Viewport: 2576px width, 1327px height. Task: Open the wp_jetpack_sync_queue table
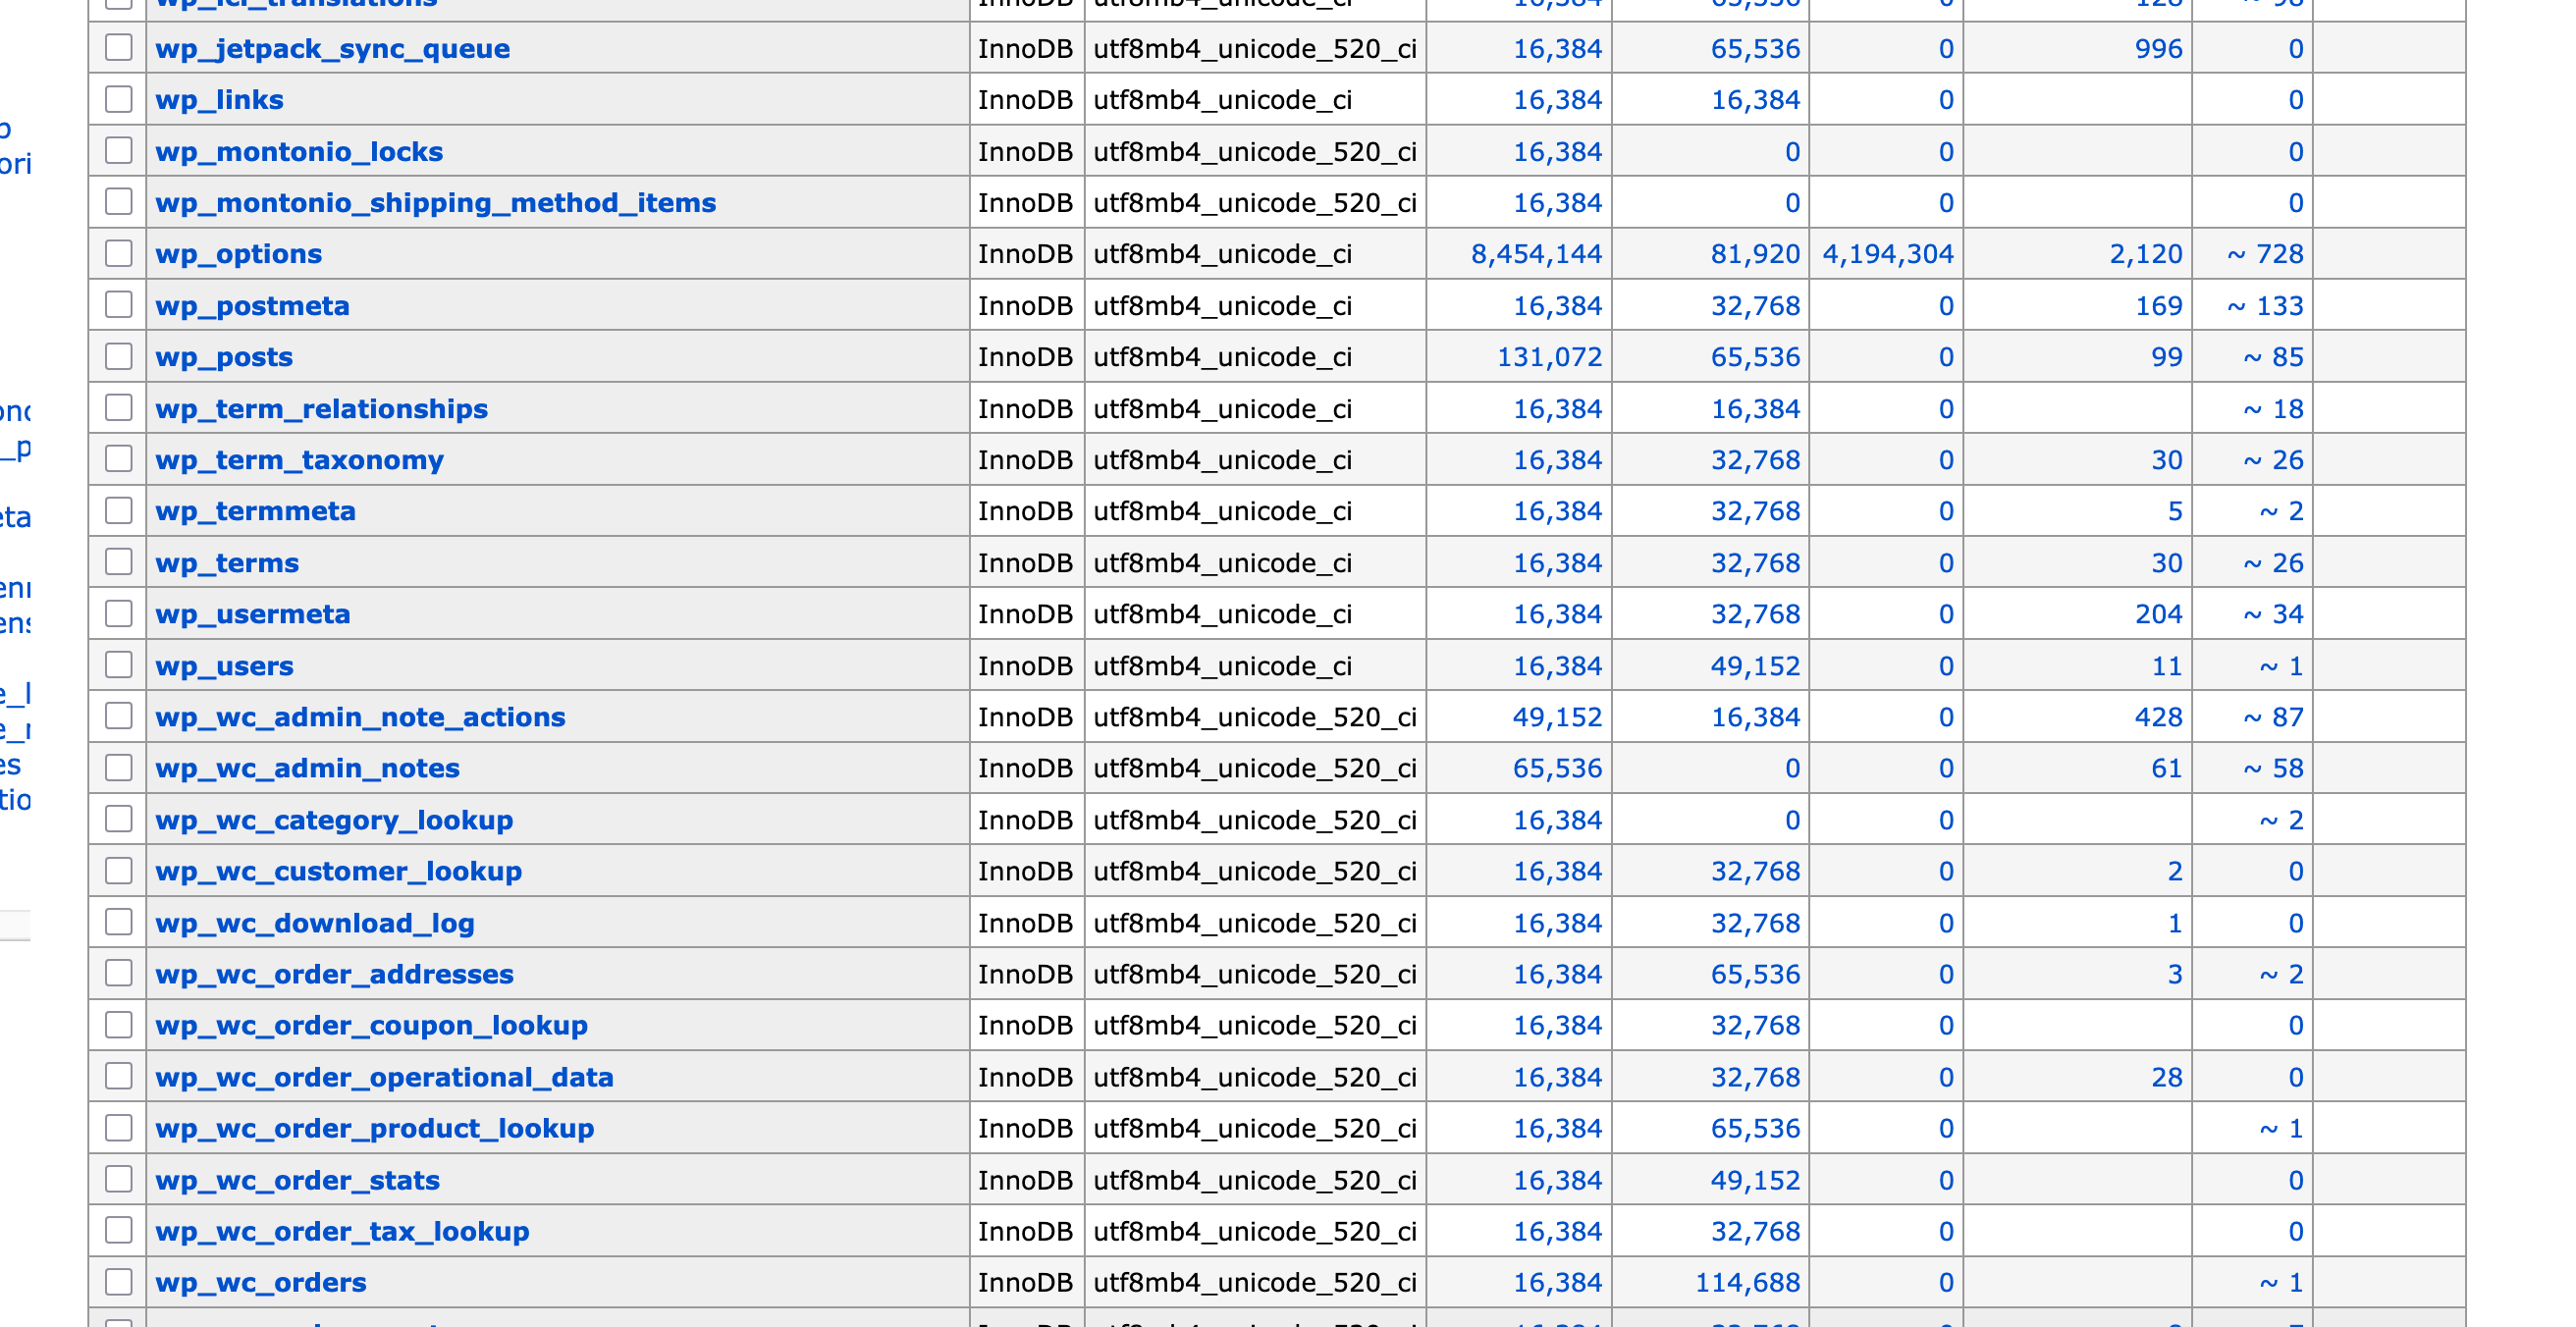coord(332,49)
